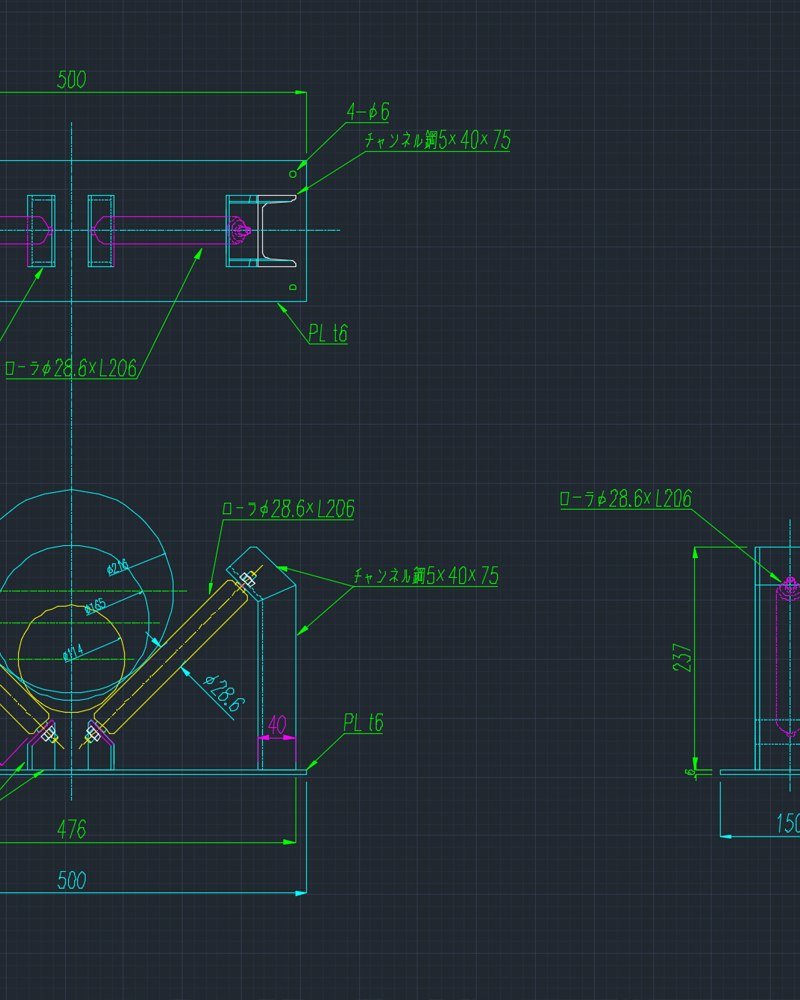Pick the PL t6 label beside the plan view

[x=328, y=333]
